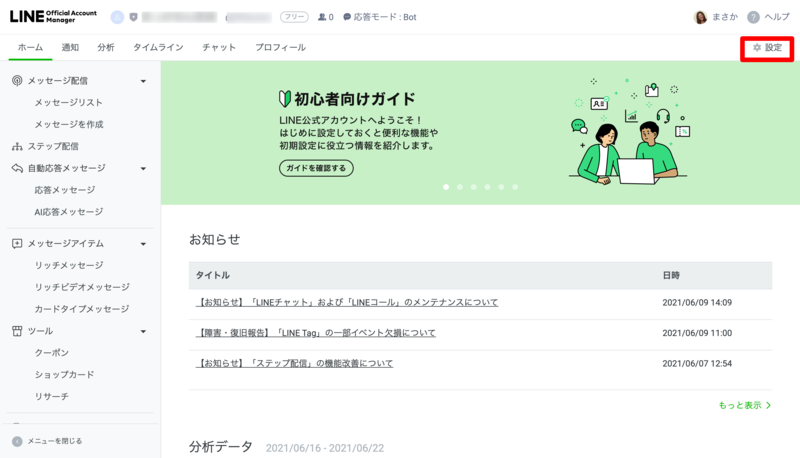This screenshot has width=800, height=458.
Task: Open メッセージリスト in sidebar
Action: [x=68, y=103]
